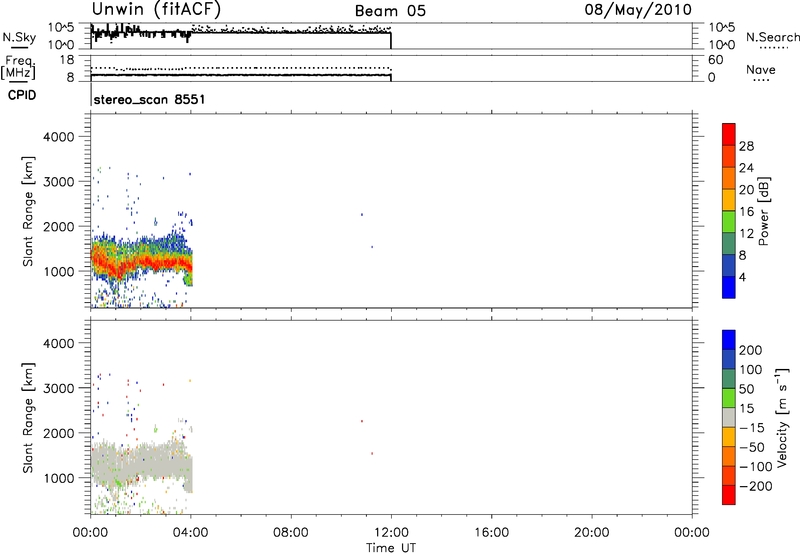This screenshot has width=800, height=554.
Task: Click the '28' tick on Power scale
Action: click(x=746, y=146)
